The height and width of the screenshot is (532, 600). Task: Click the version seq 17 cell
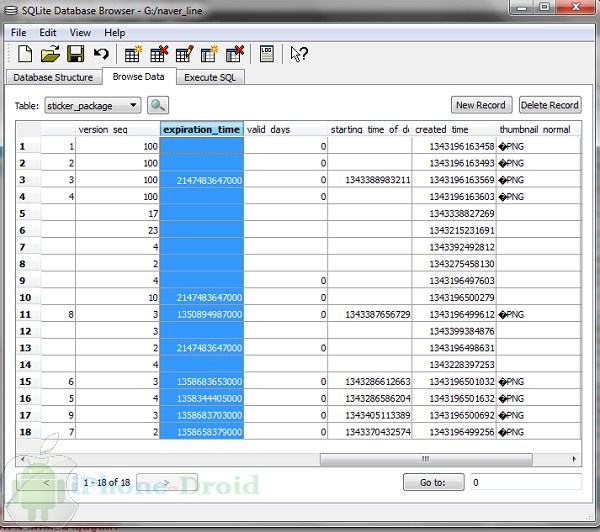pos(117,214)
